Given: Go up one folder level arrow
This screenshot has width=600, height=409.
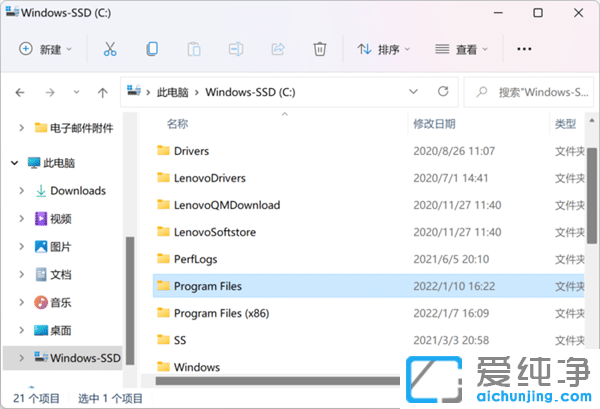Looking at the screenshot, I should click(102, 93).
